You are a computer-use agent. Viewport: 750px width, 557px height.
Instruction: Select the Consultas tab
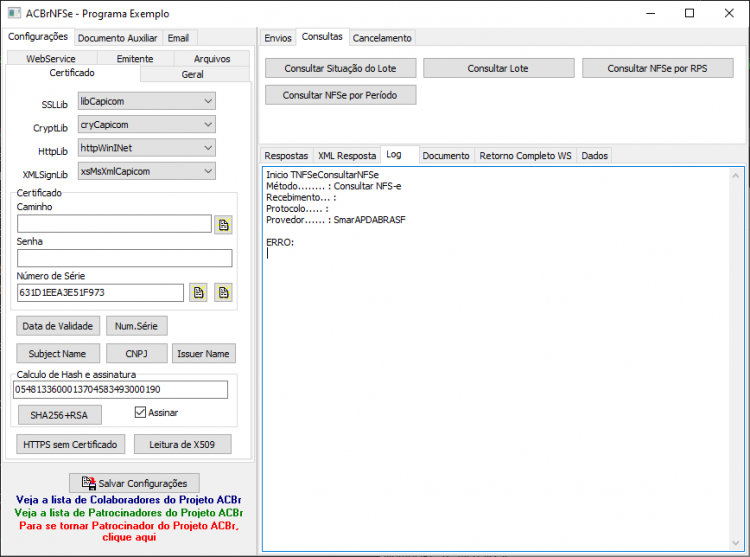(x=322, y=37)
